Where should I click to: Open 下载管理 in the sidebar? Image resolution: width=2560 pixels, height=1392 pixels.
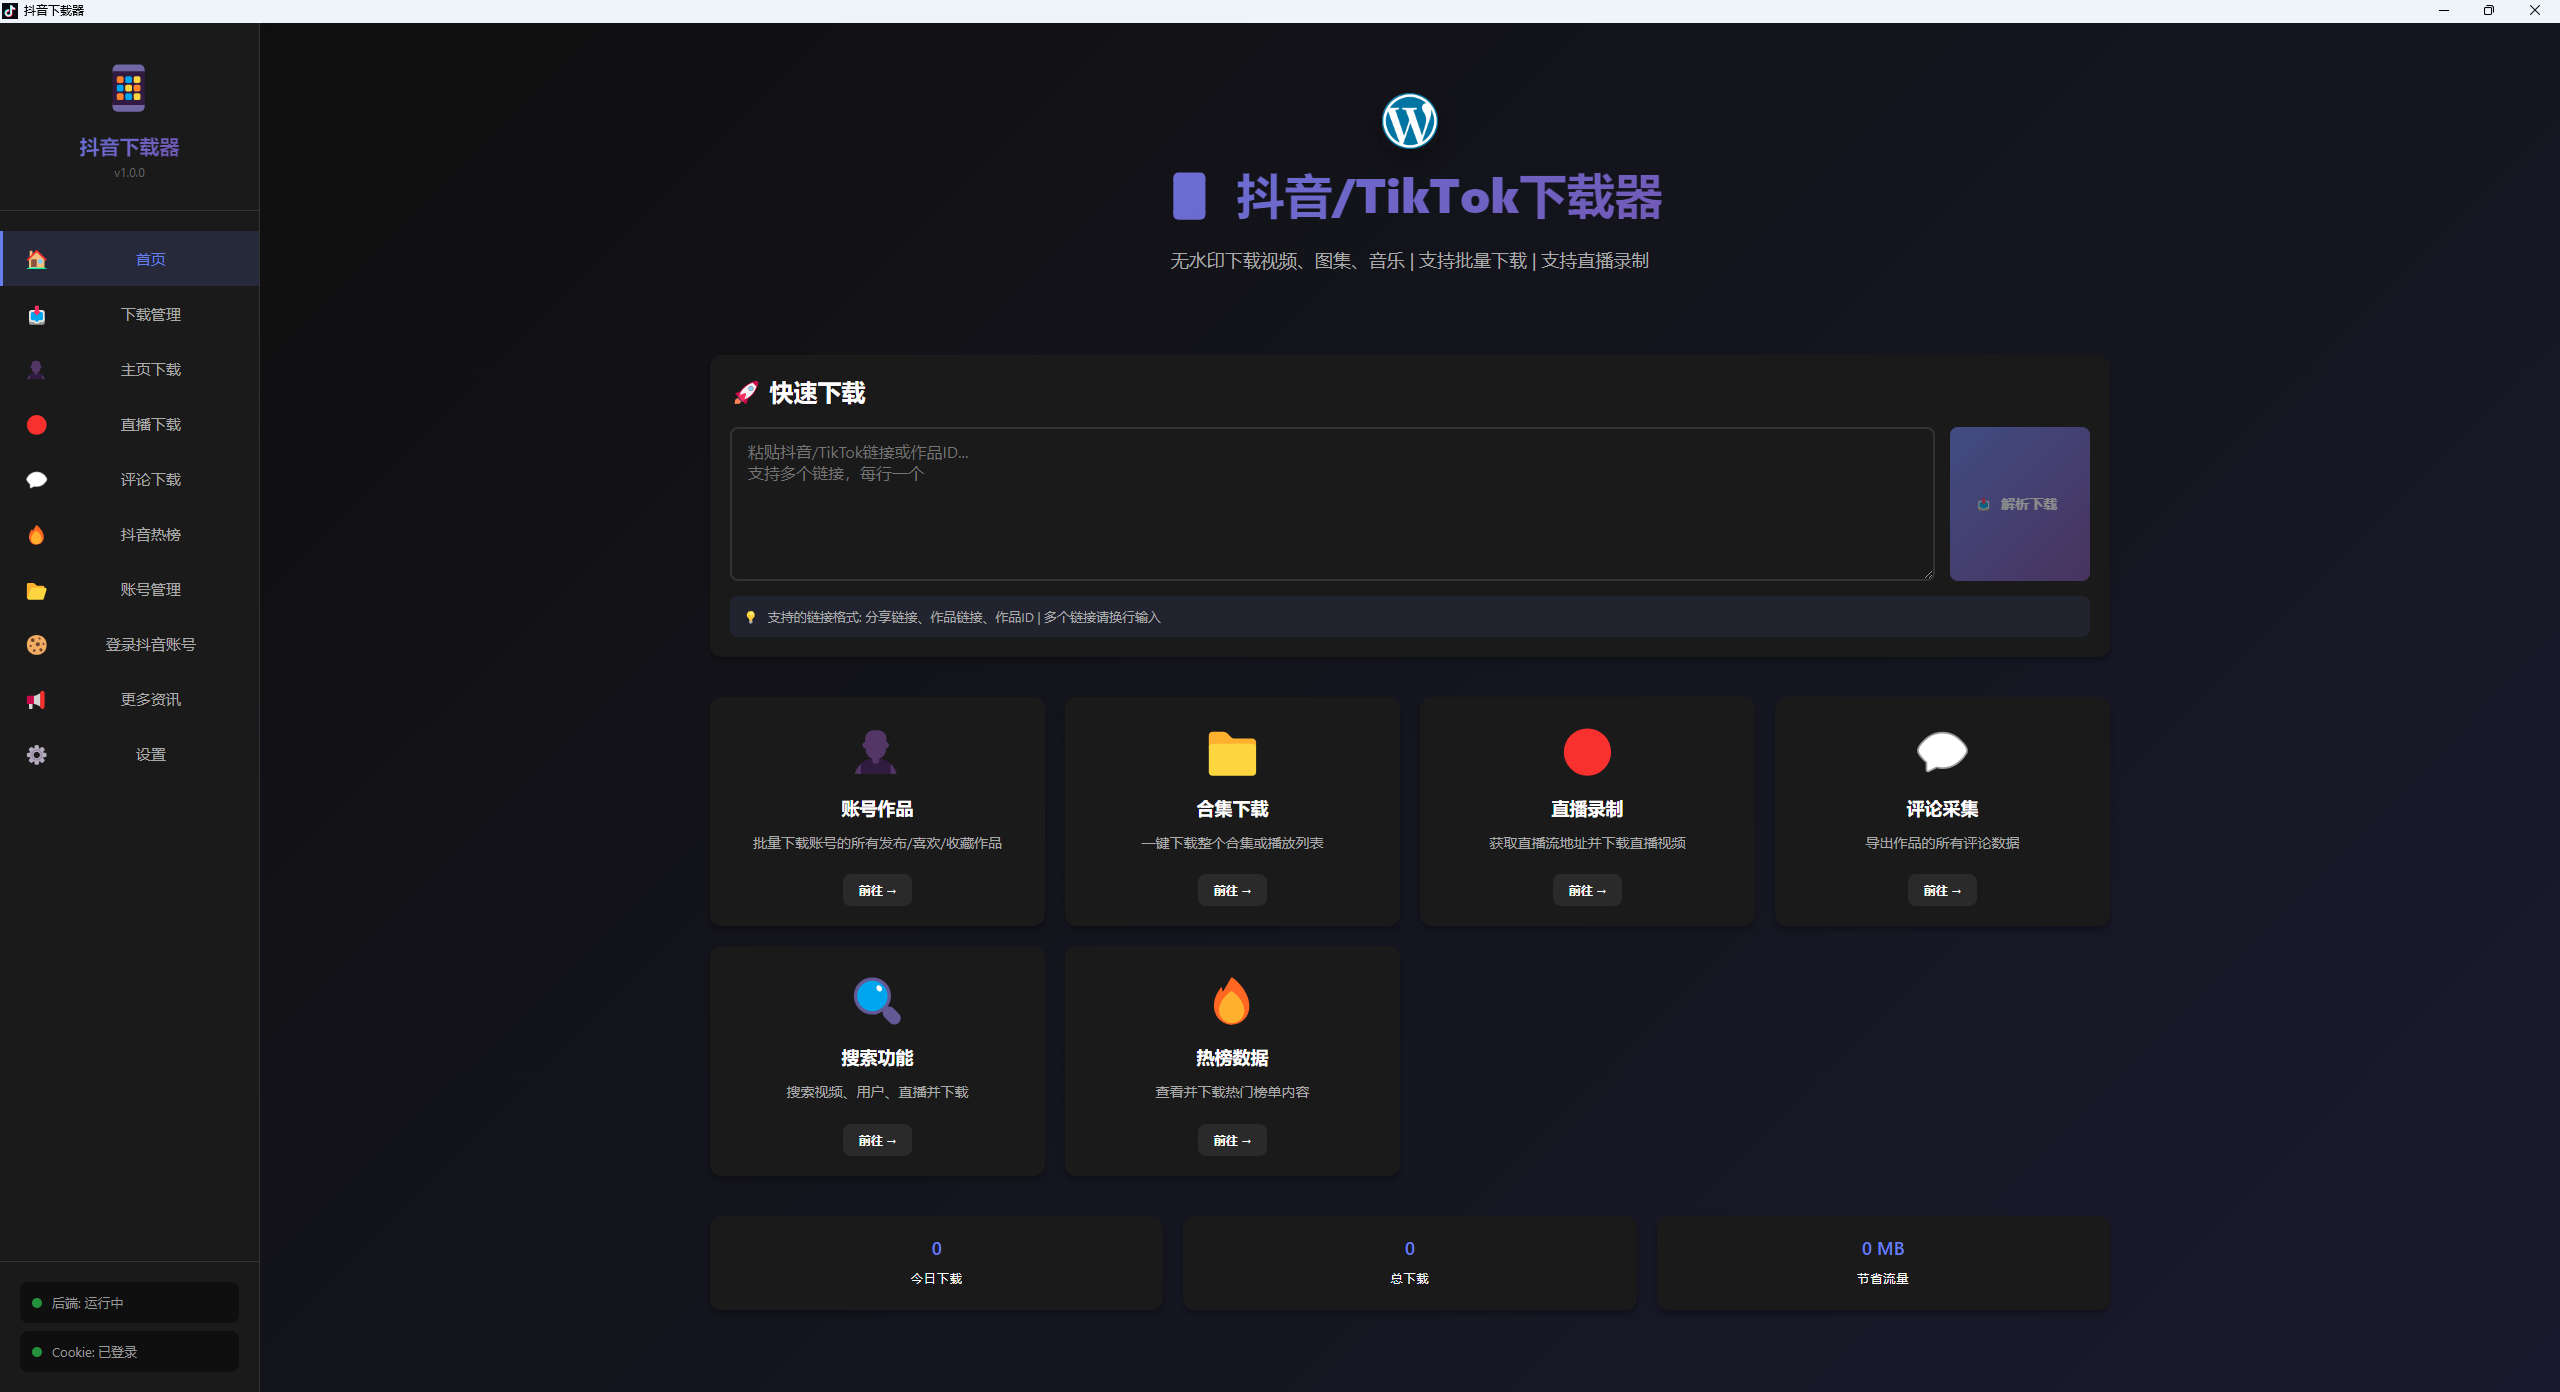pyautogui.click(x=130, y=314)
